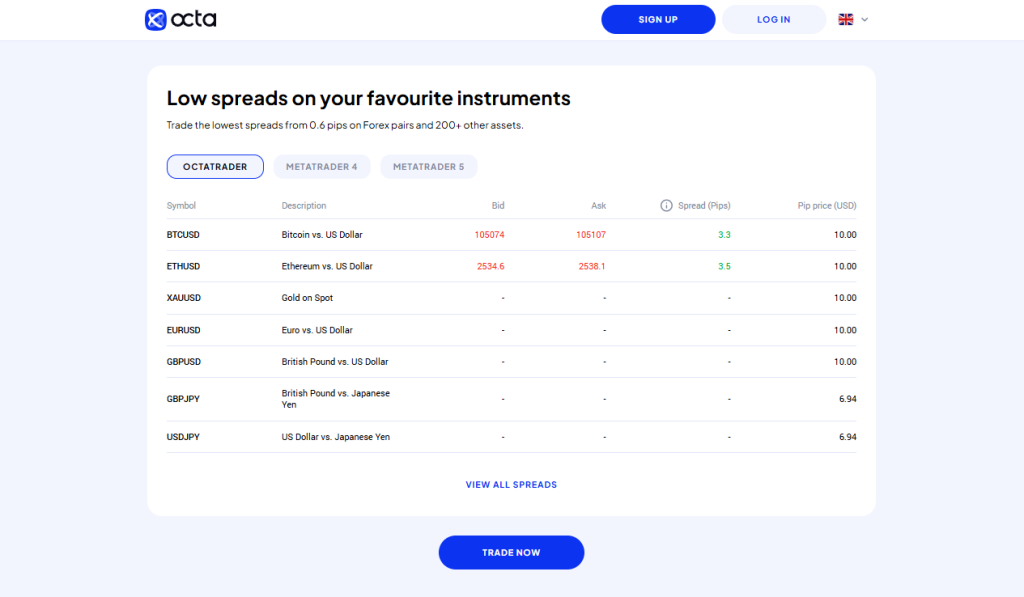Select the BTCUSD symbol row
This screenshot has height=597, width=1024.
point(184,235)
